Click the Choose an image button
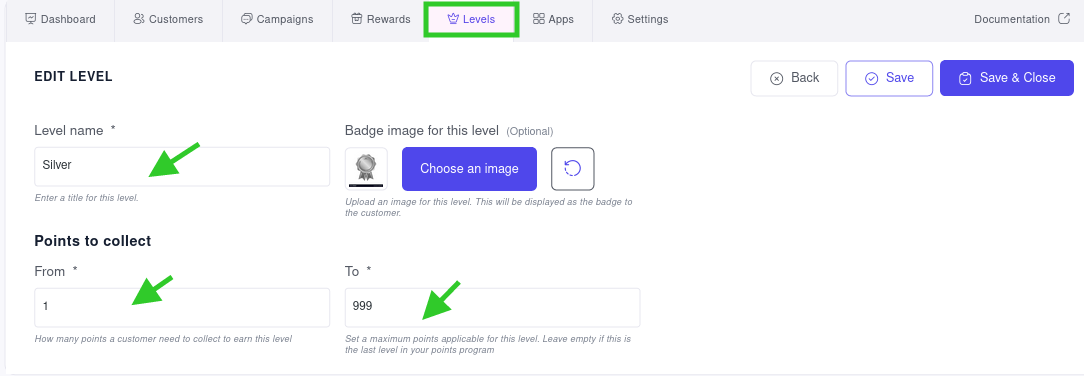This screenshot has height=376, width=1084. 469,169
